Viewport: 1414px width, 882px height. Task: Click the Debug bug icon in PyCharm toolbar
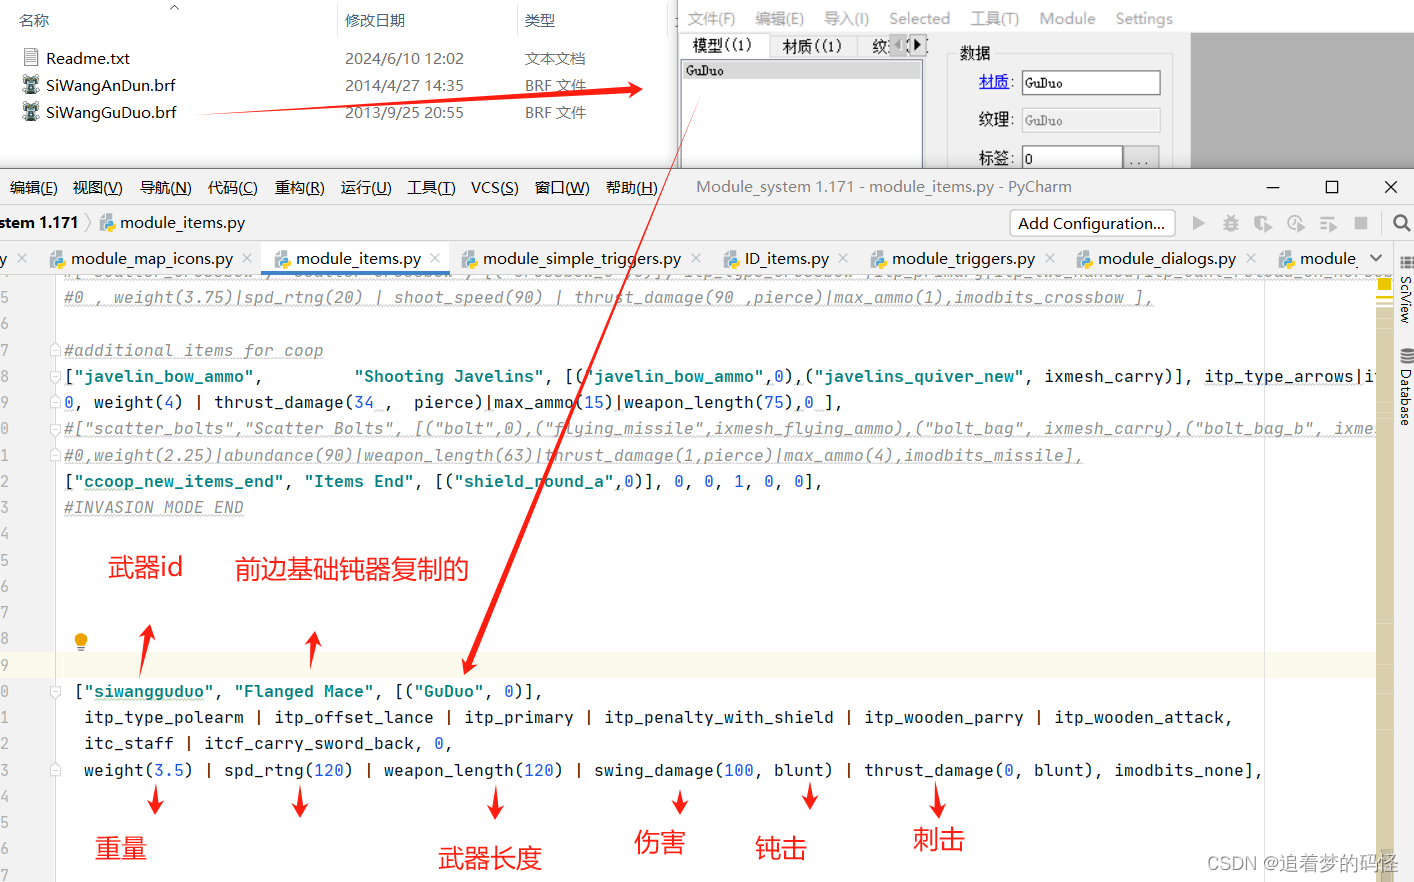(1231, 223)
